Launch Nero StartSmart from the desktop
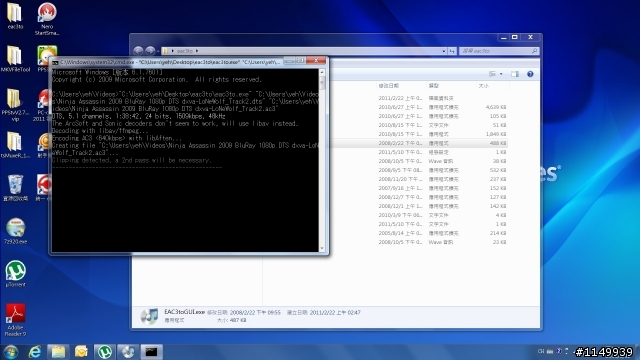This screenshot has height=360, width=640. (47, 19)
